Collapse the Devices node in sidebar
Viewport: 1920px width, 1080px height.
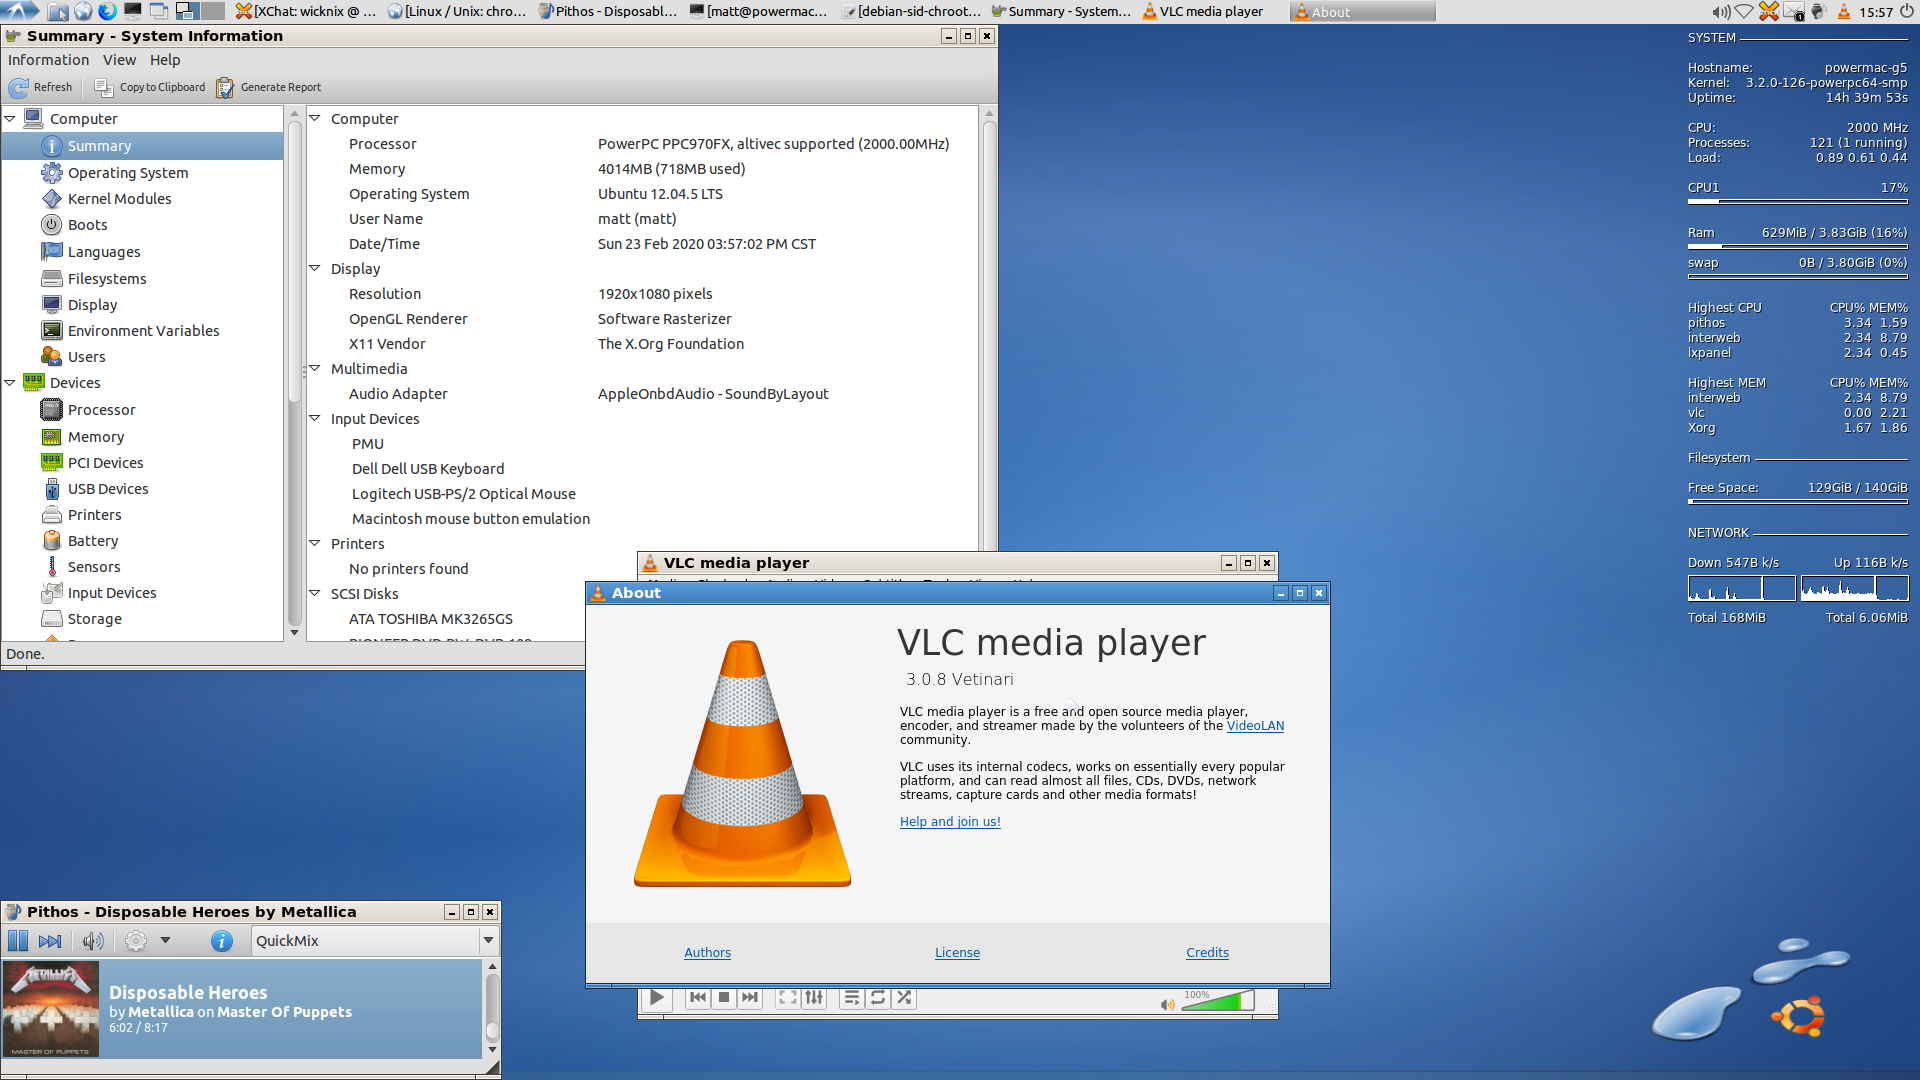[10, 382]
